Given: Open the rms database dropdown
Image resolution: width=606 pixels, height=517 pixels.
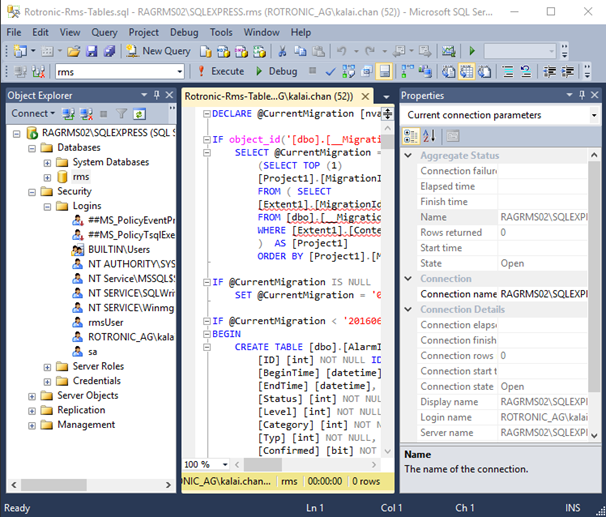Looking at the screenshot, I should (x=180, y=72).
